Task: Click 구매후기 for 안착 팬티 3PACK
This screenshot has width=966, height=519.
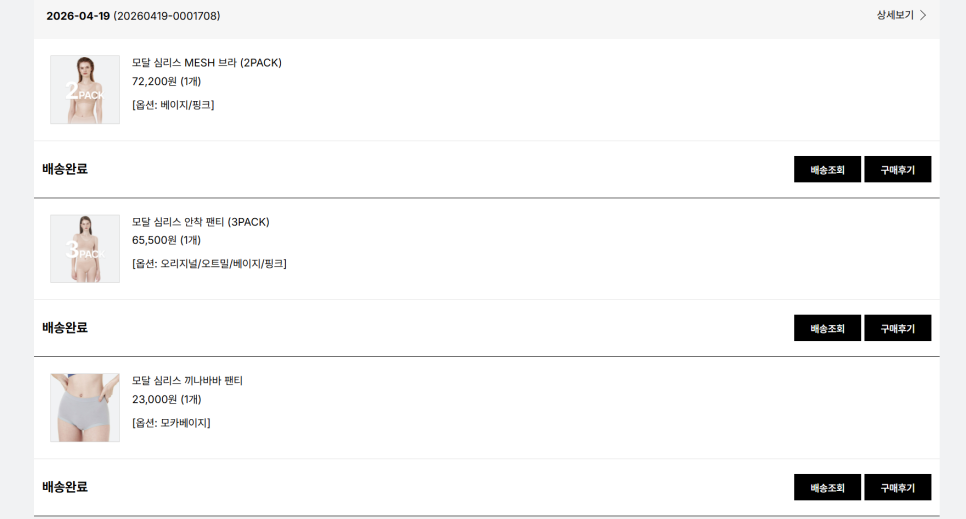Action: (898, 328)
